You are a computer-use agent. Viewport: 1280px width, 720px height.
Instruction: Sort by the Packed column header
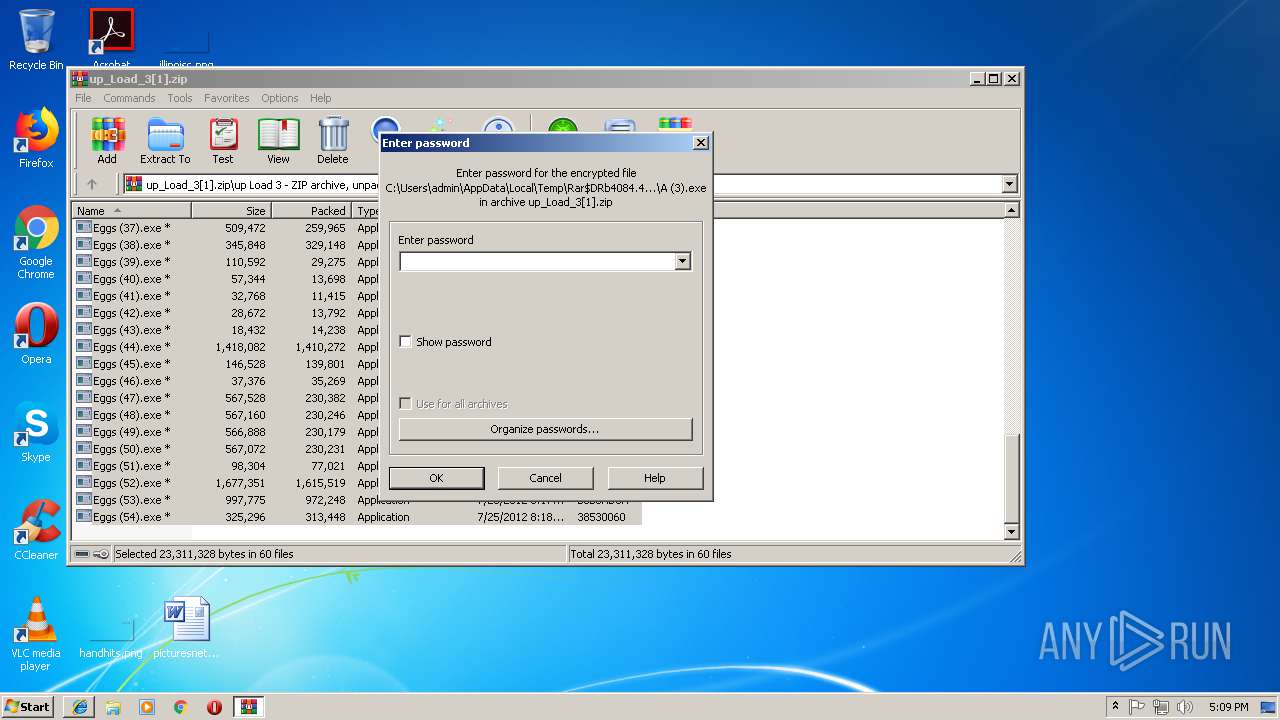(x=311, y=211)
